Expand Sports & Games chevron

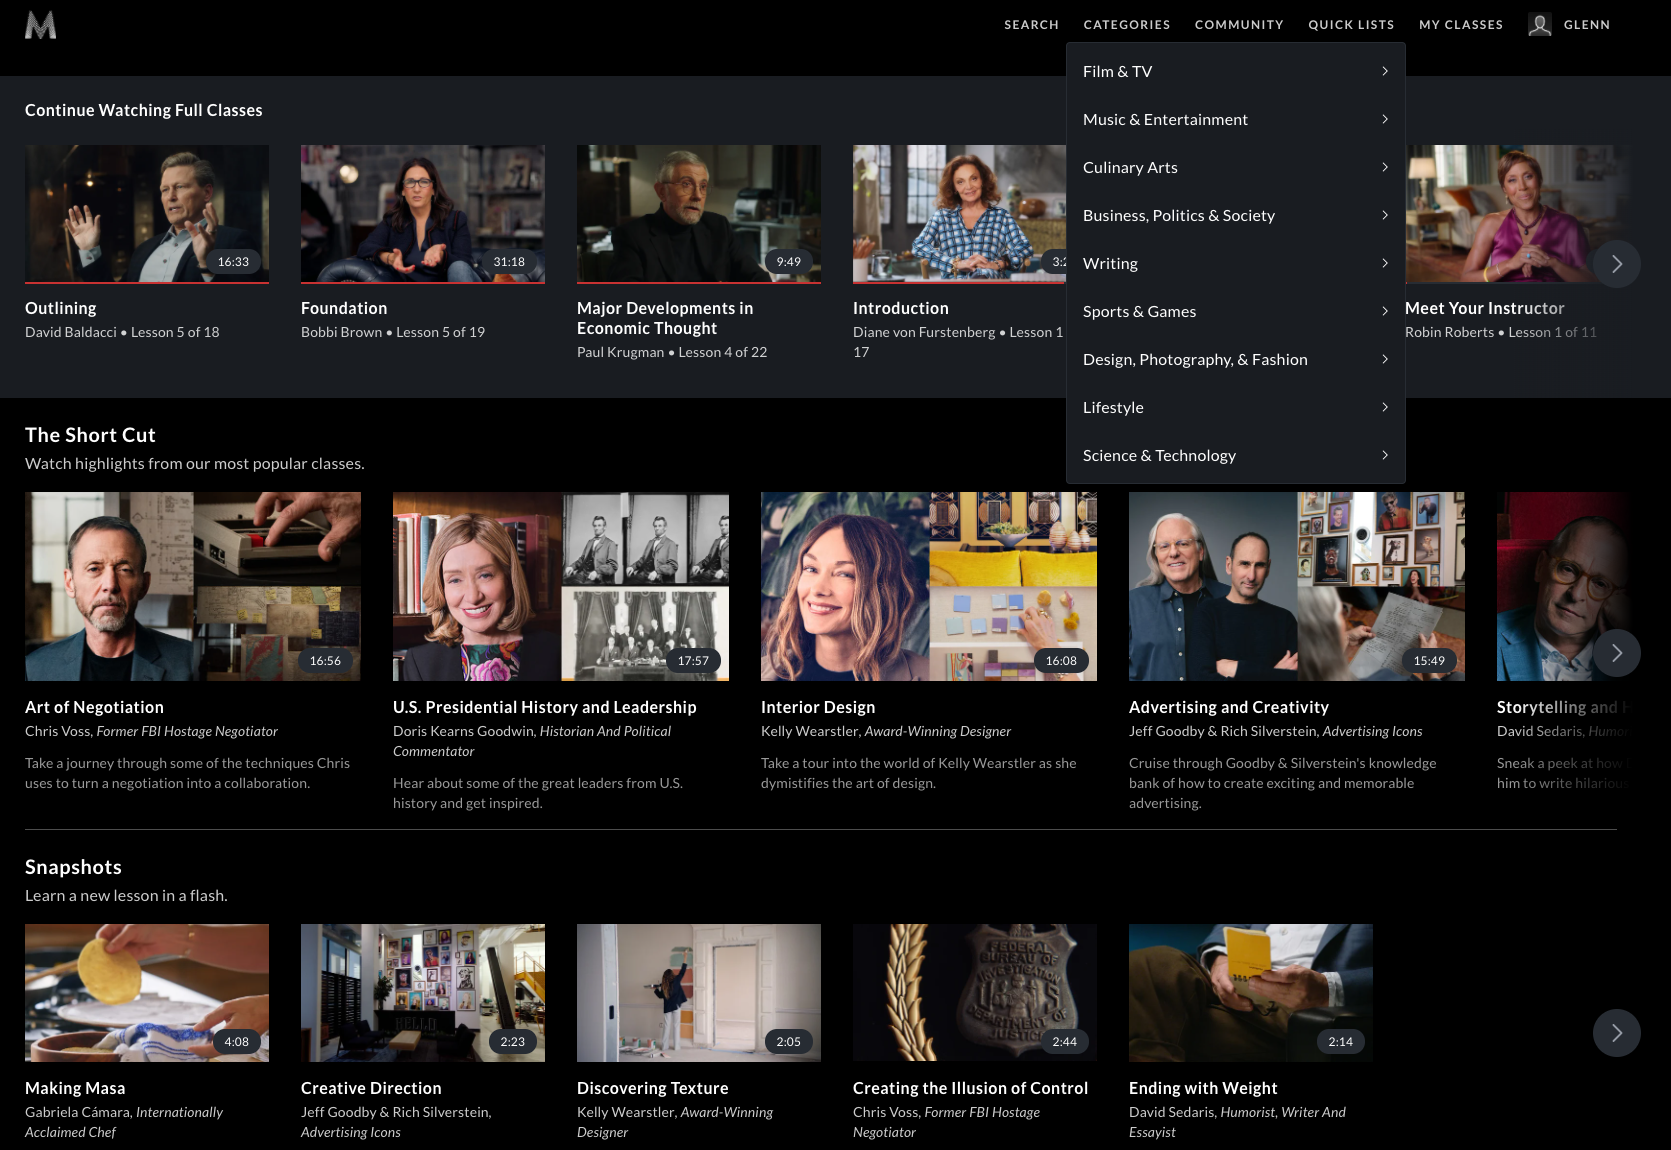pos(1385,311)
